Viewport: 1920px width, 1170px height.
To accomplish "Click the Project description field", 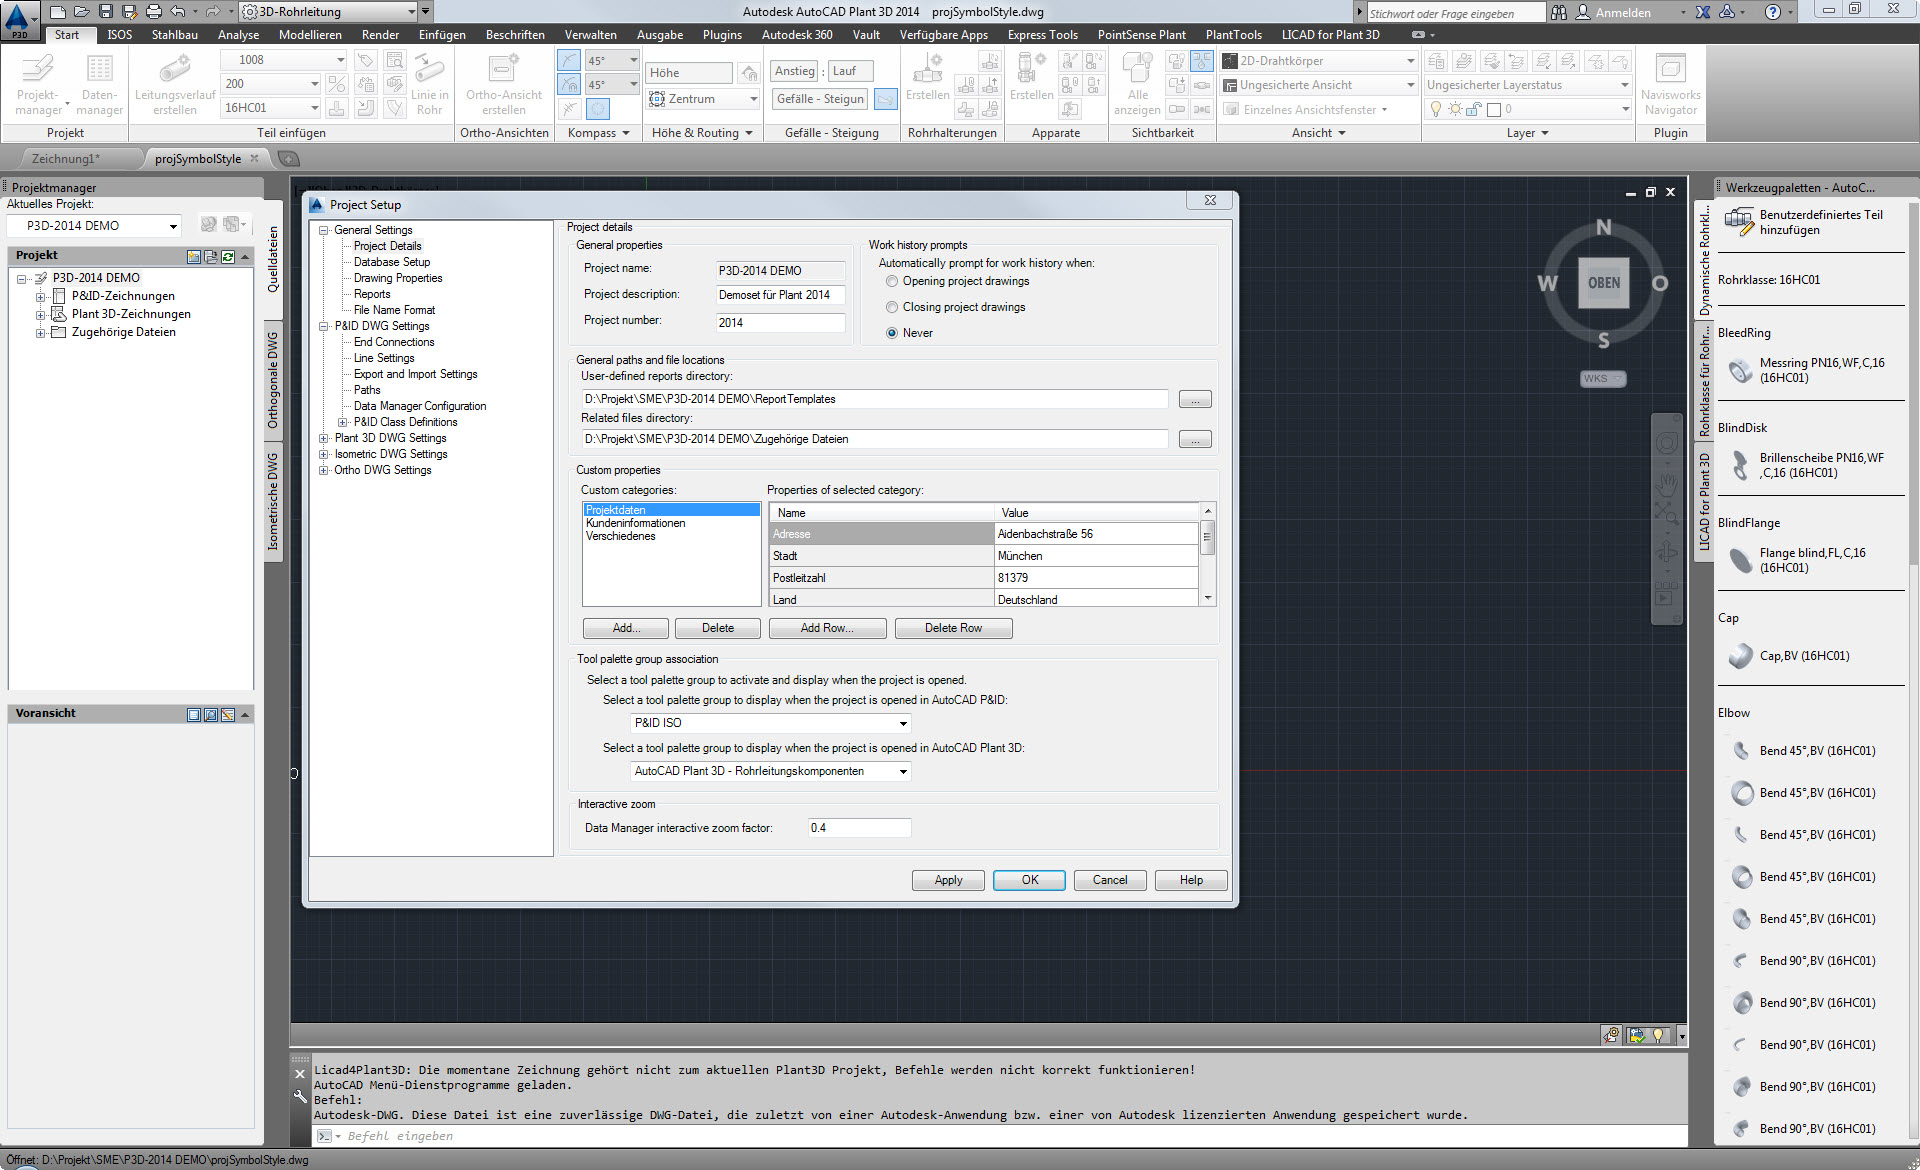I will (780, 296).
